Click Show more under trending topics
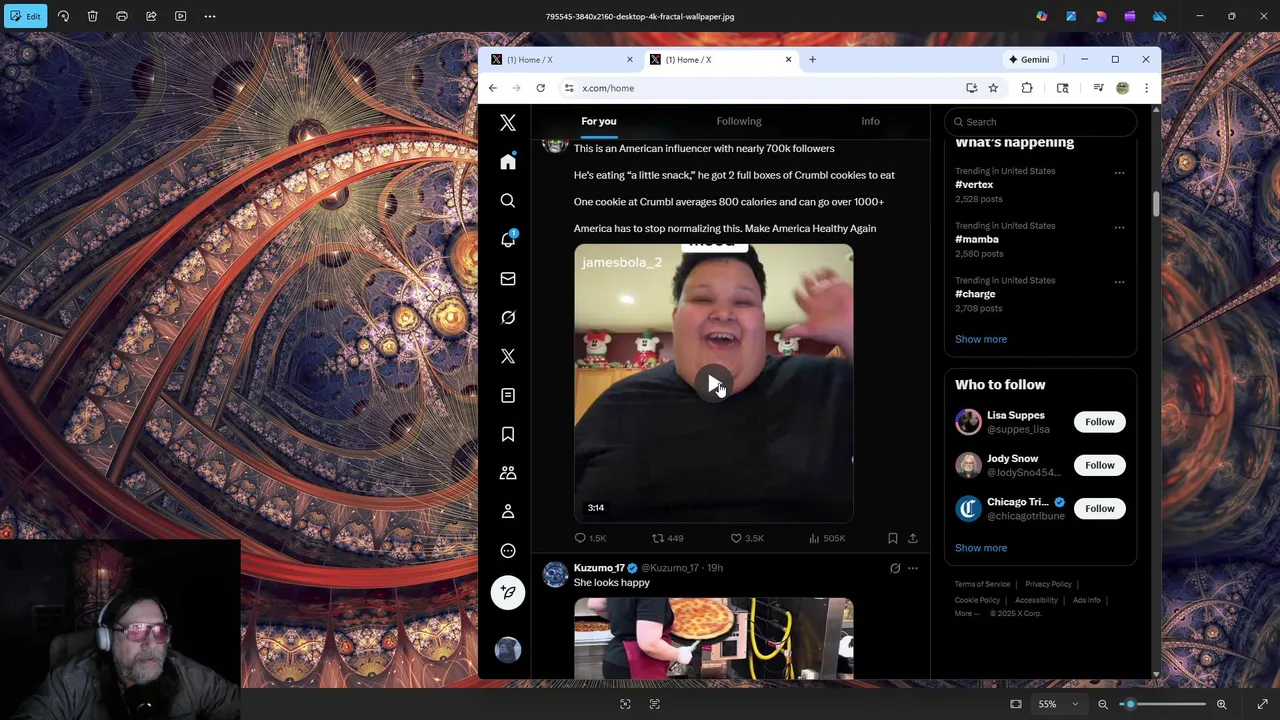Image resolution: width=1280 pixels, height=720 pixels. click(981, 339)
